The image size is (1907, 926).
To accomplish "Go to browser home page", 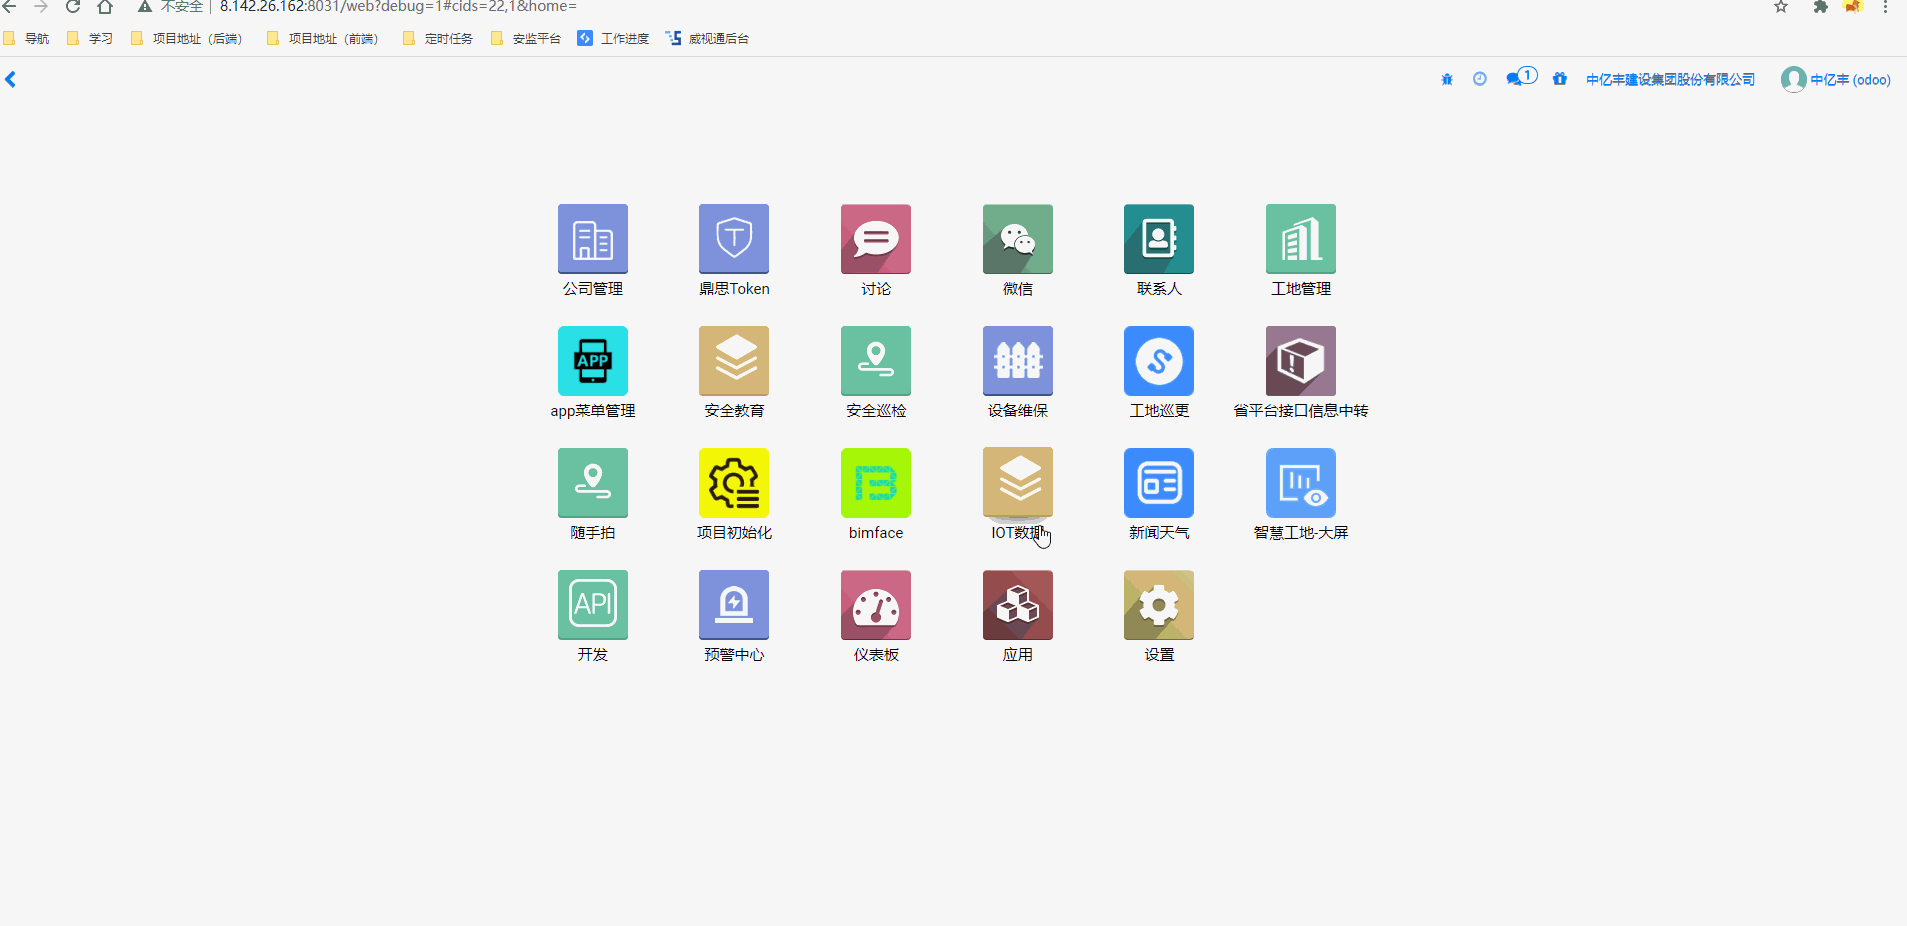I will (x=105, y=7).
